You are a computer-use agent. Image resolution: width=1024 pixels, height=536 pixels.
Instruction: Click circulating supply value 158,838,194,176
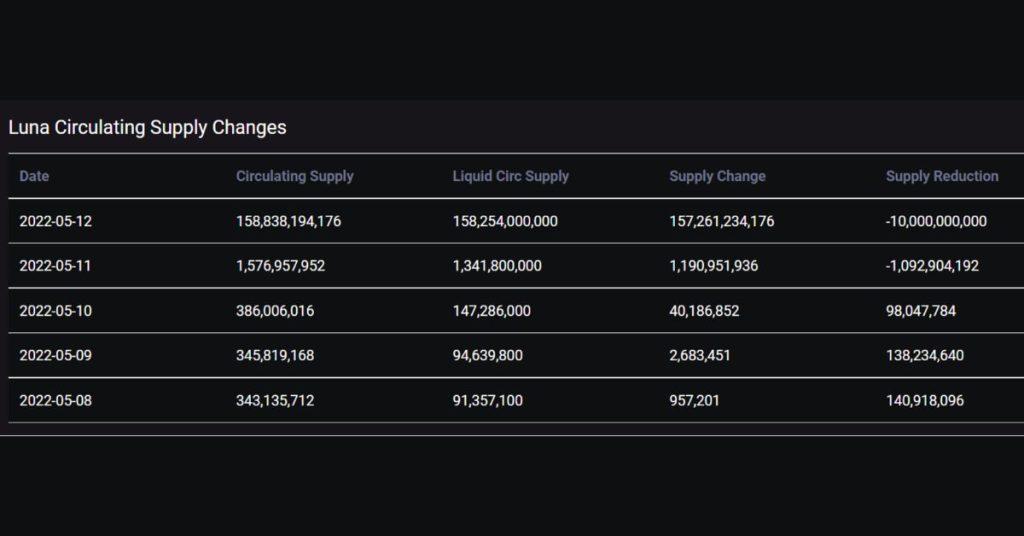pyautogui.click(x=288, y=221)
